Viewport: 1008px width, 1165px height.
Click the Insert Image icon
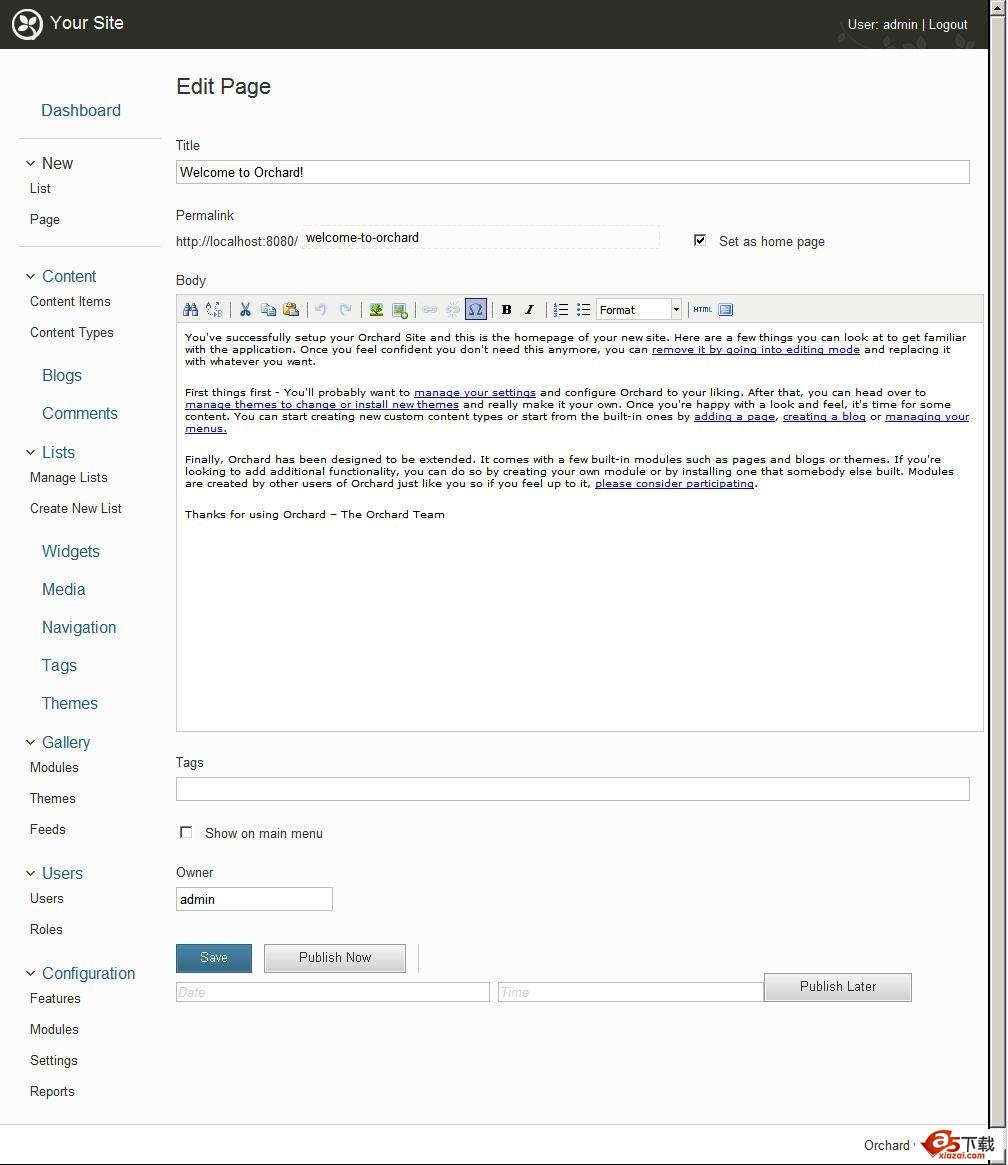click(x=375, y=309)
